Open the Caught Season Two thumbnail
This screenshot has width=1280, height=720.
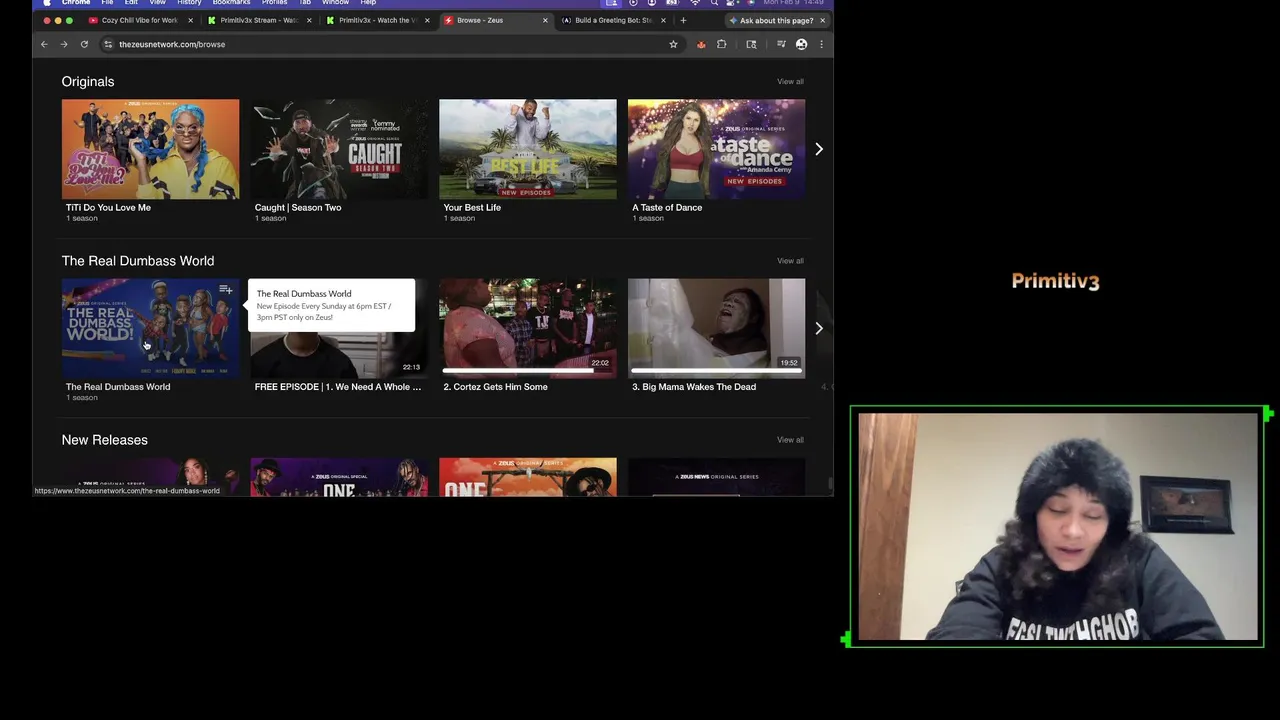[x=339, y=149]
